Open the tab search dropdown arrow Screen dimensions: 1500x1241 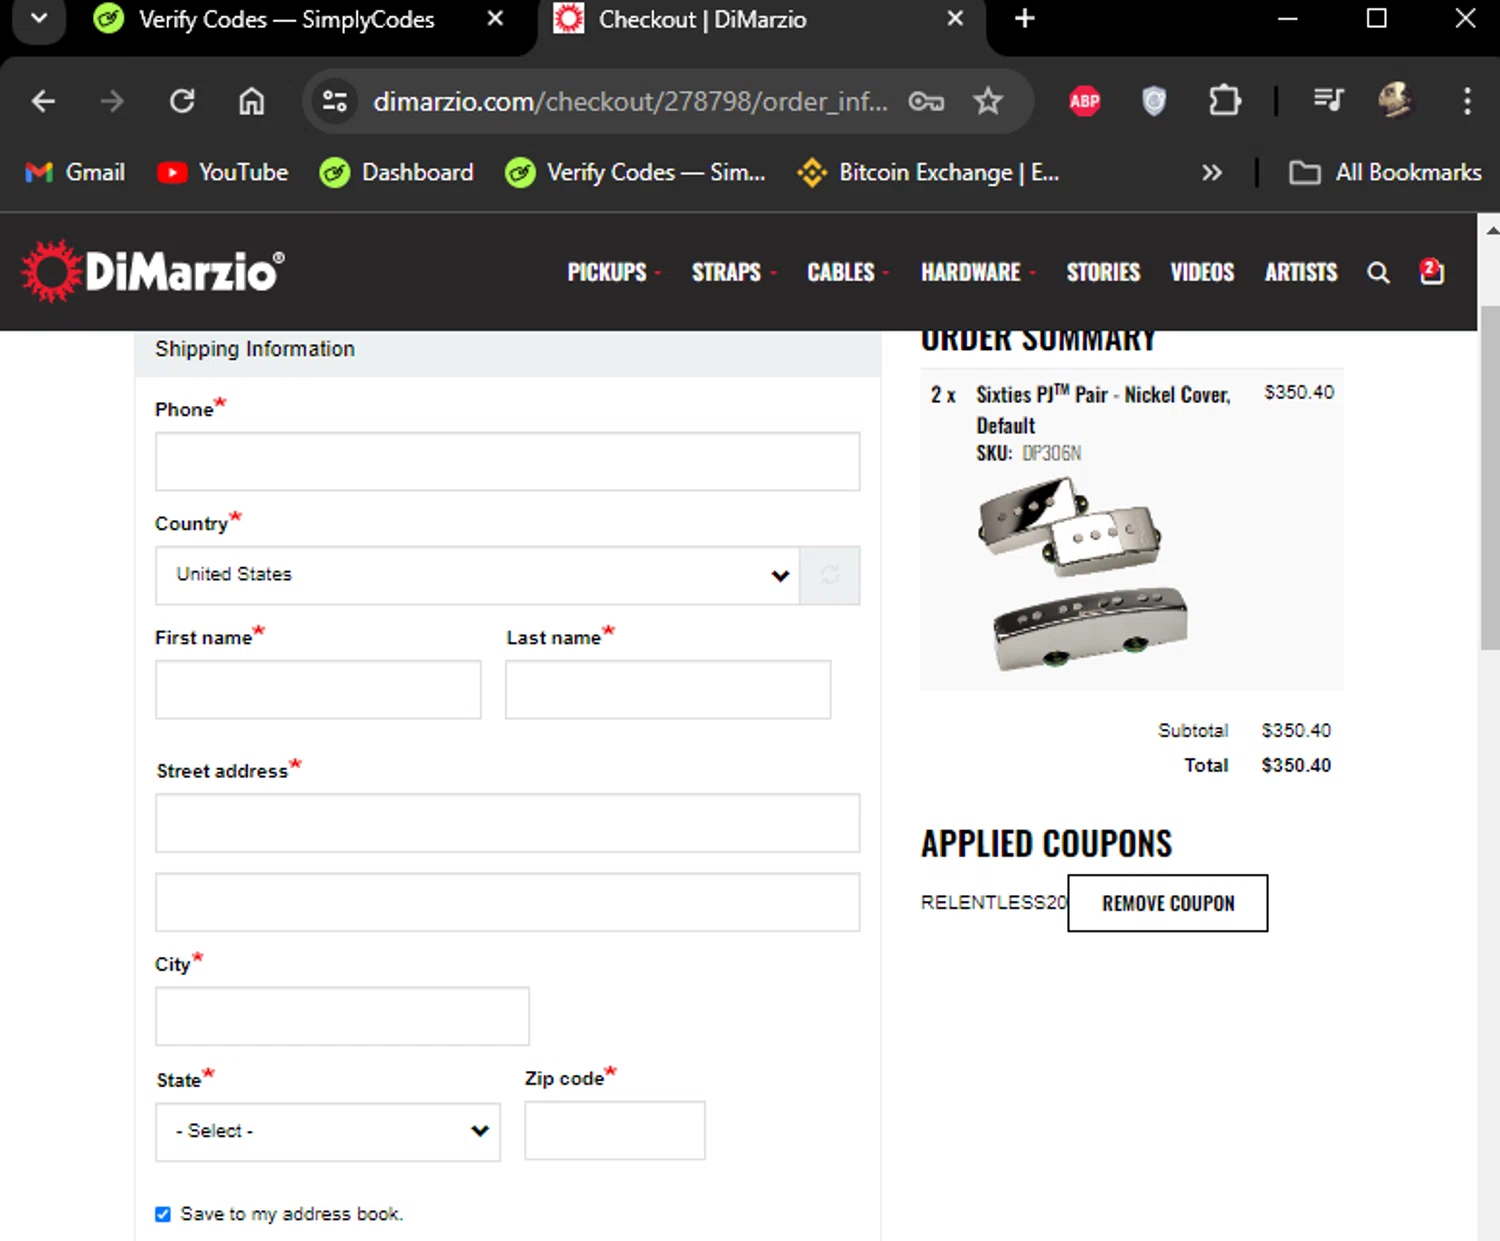click(39, 19)
